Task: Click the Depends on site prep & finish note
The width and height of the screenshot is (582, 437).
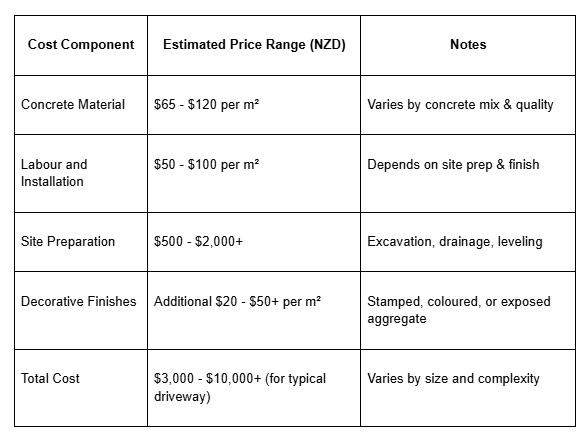Action: [453, 164]
